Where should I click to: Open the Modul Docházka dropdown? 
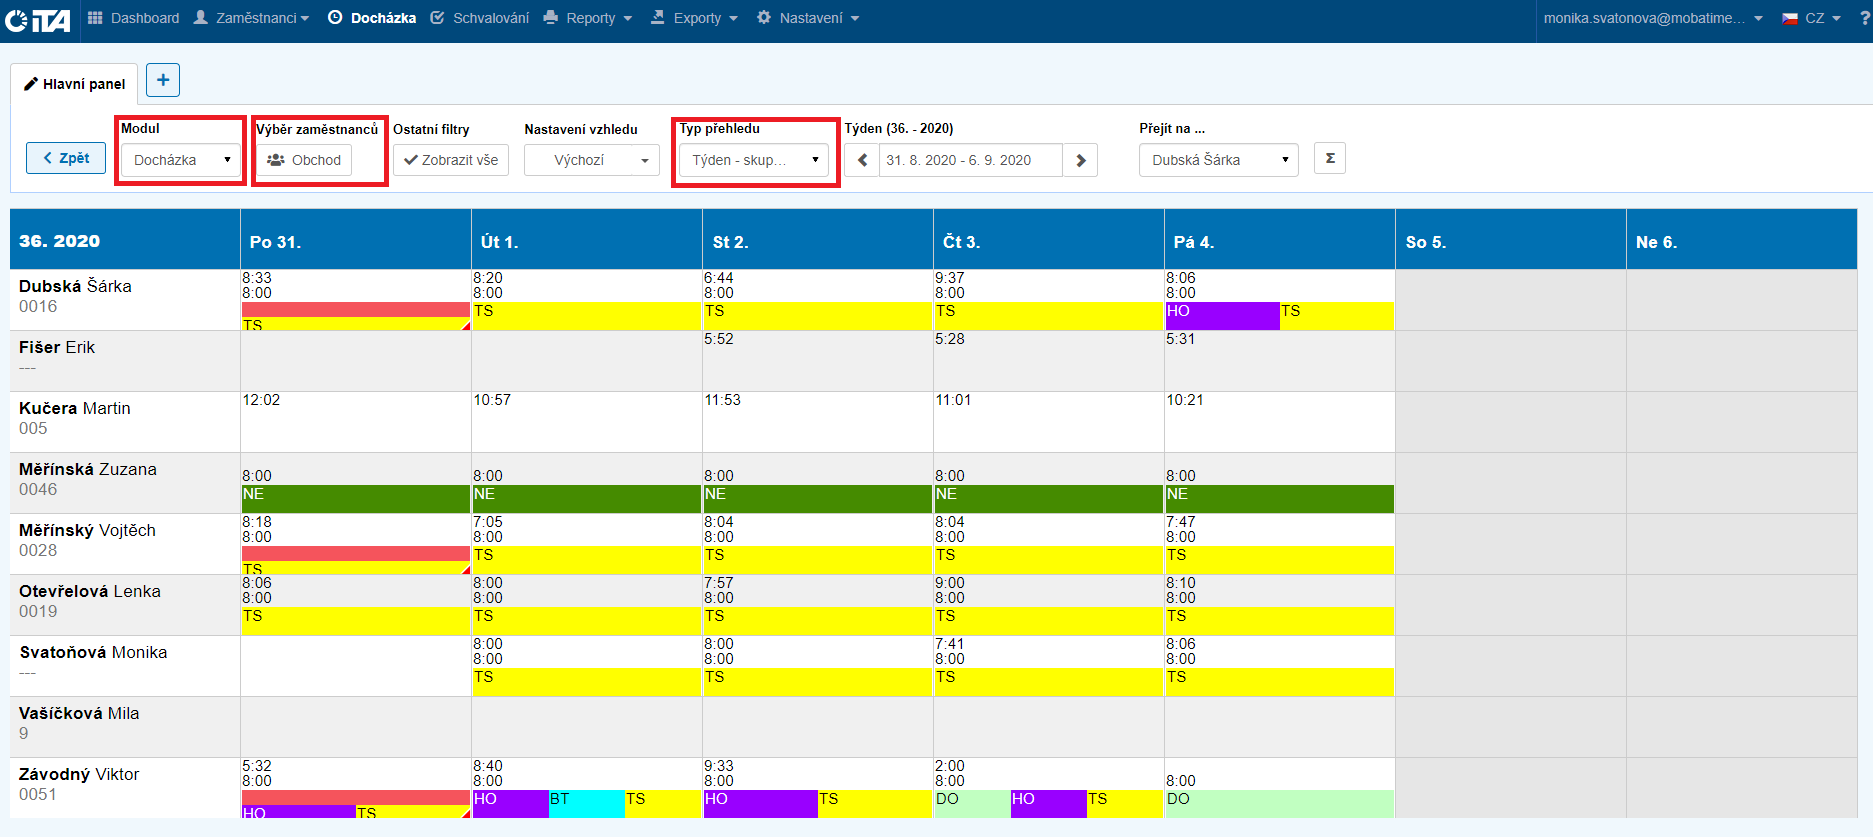coord(181,160)
